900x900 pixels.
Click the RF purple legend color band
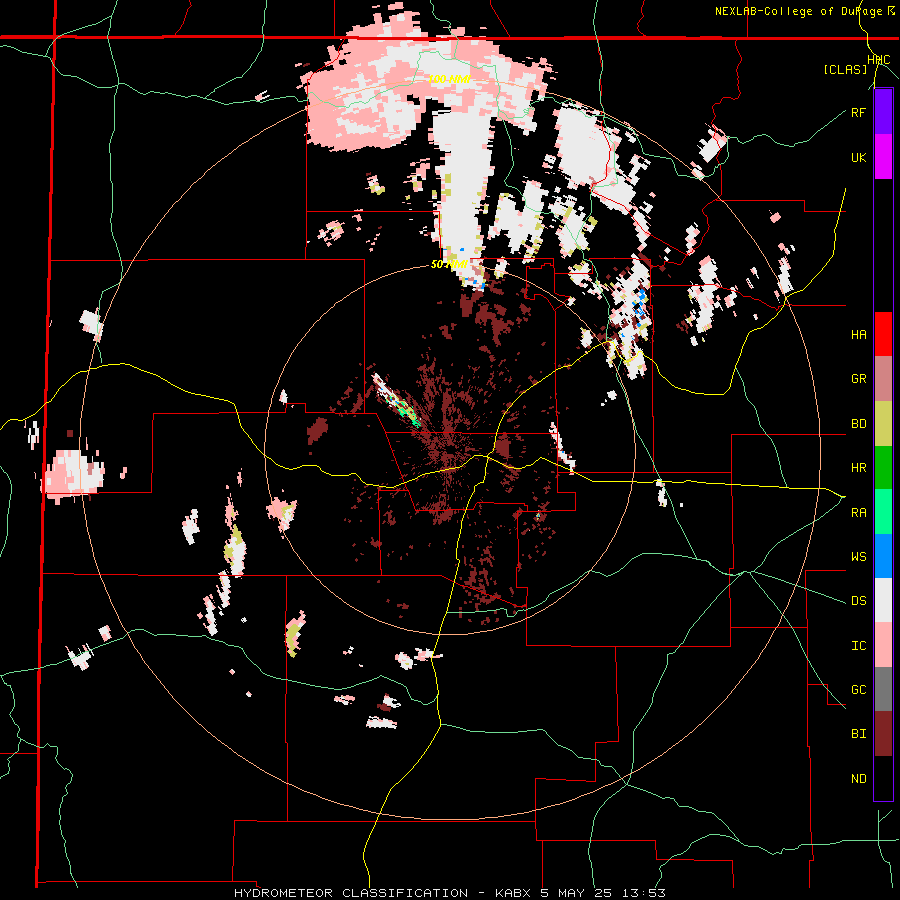883,112
